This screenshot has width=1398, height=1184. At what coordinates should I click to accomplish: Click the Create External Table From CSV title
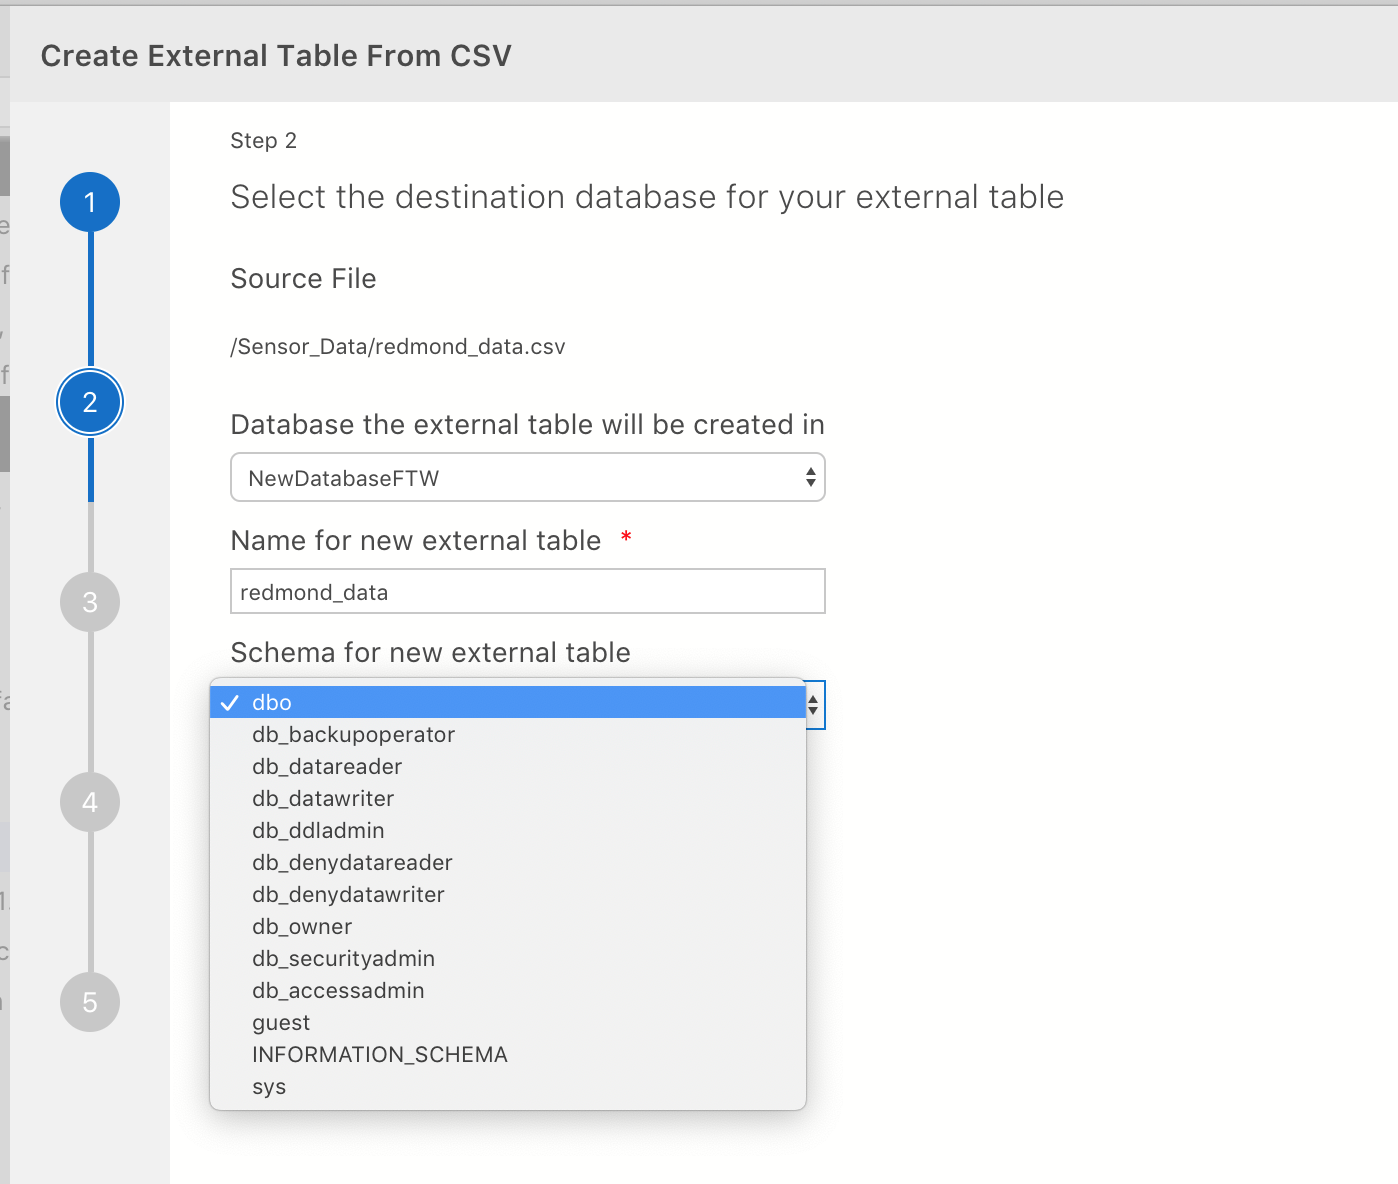tap(276, 55)
